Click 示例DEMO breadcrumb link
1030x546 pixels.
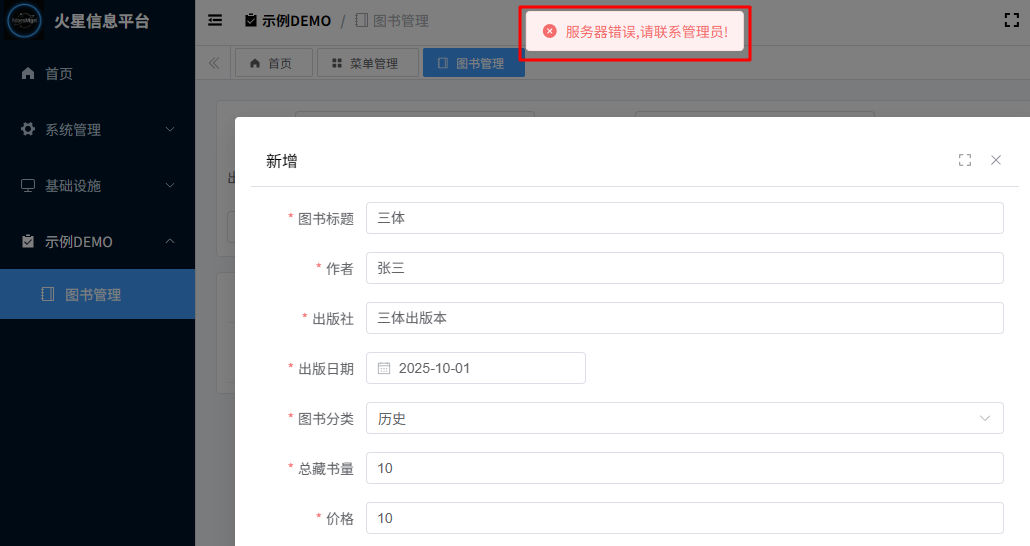(288, 21)
